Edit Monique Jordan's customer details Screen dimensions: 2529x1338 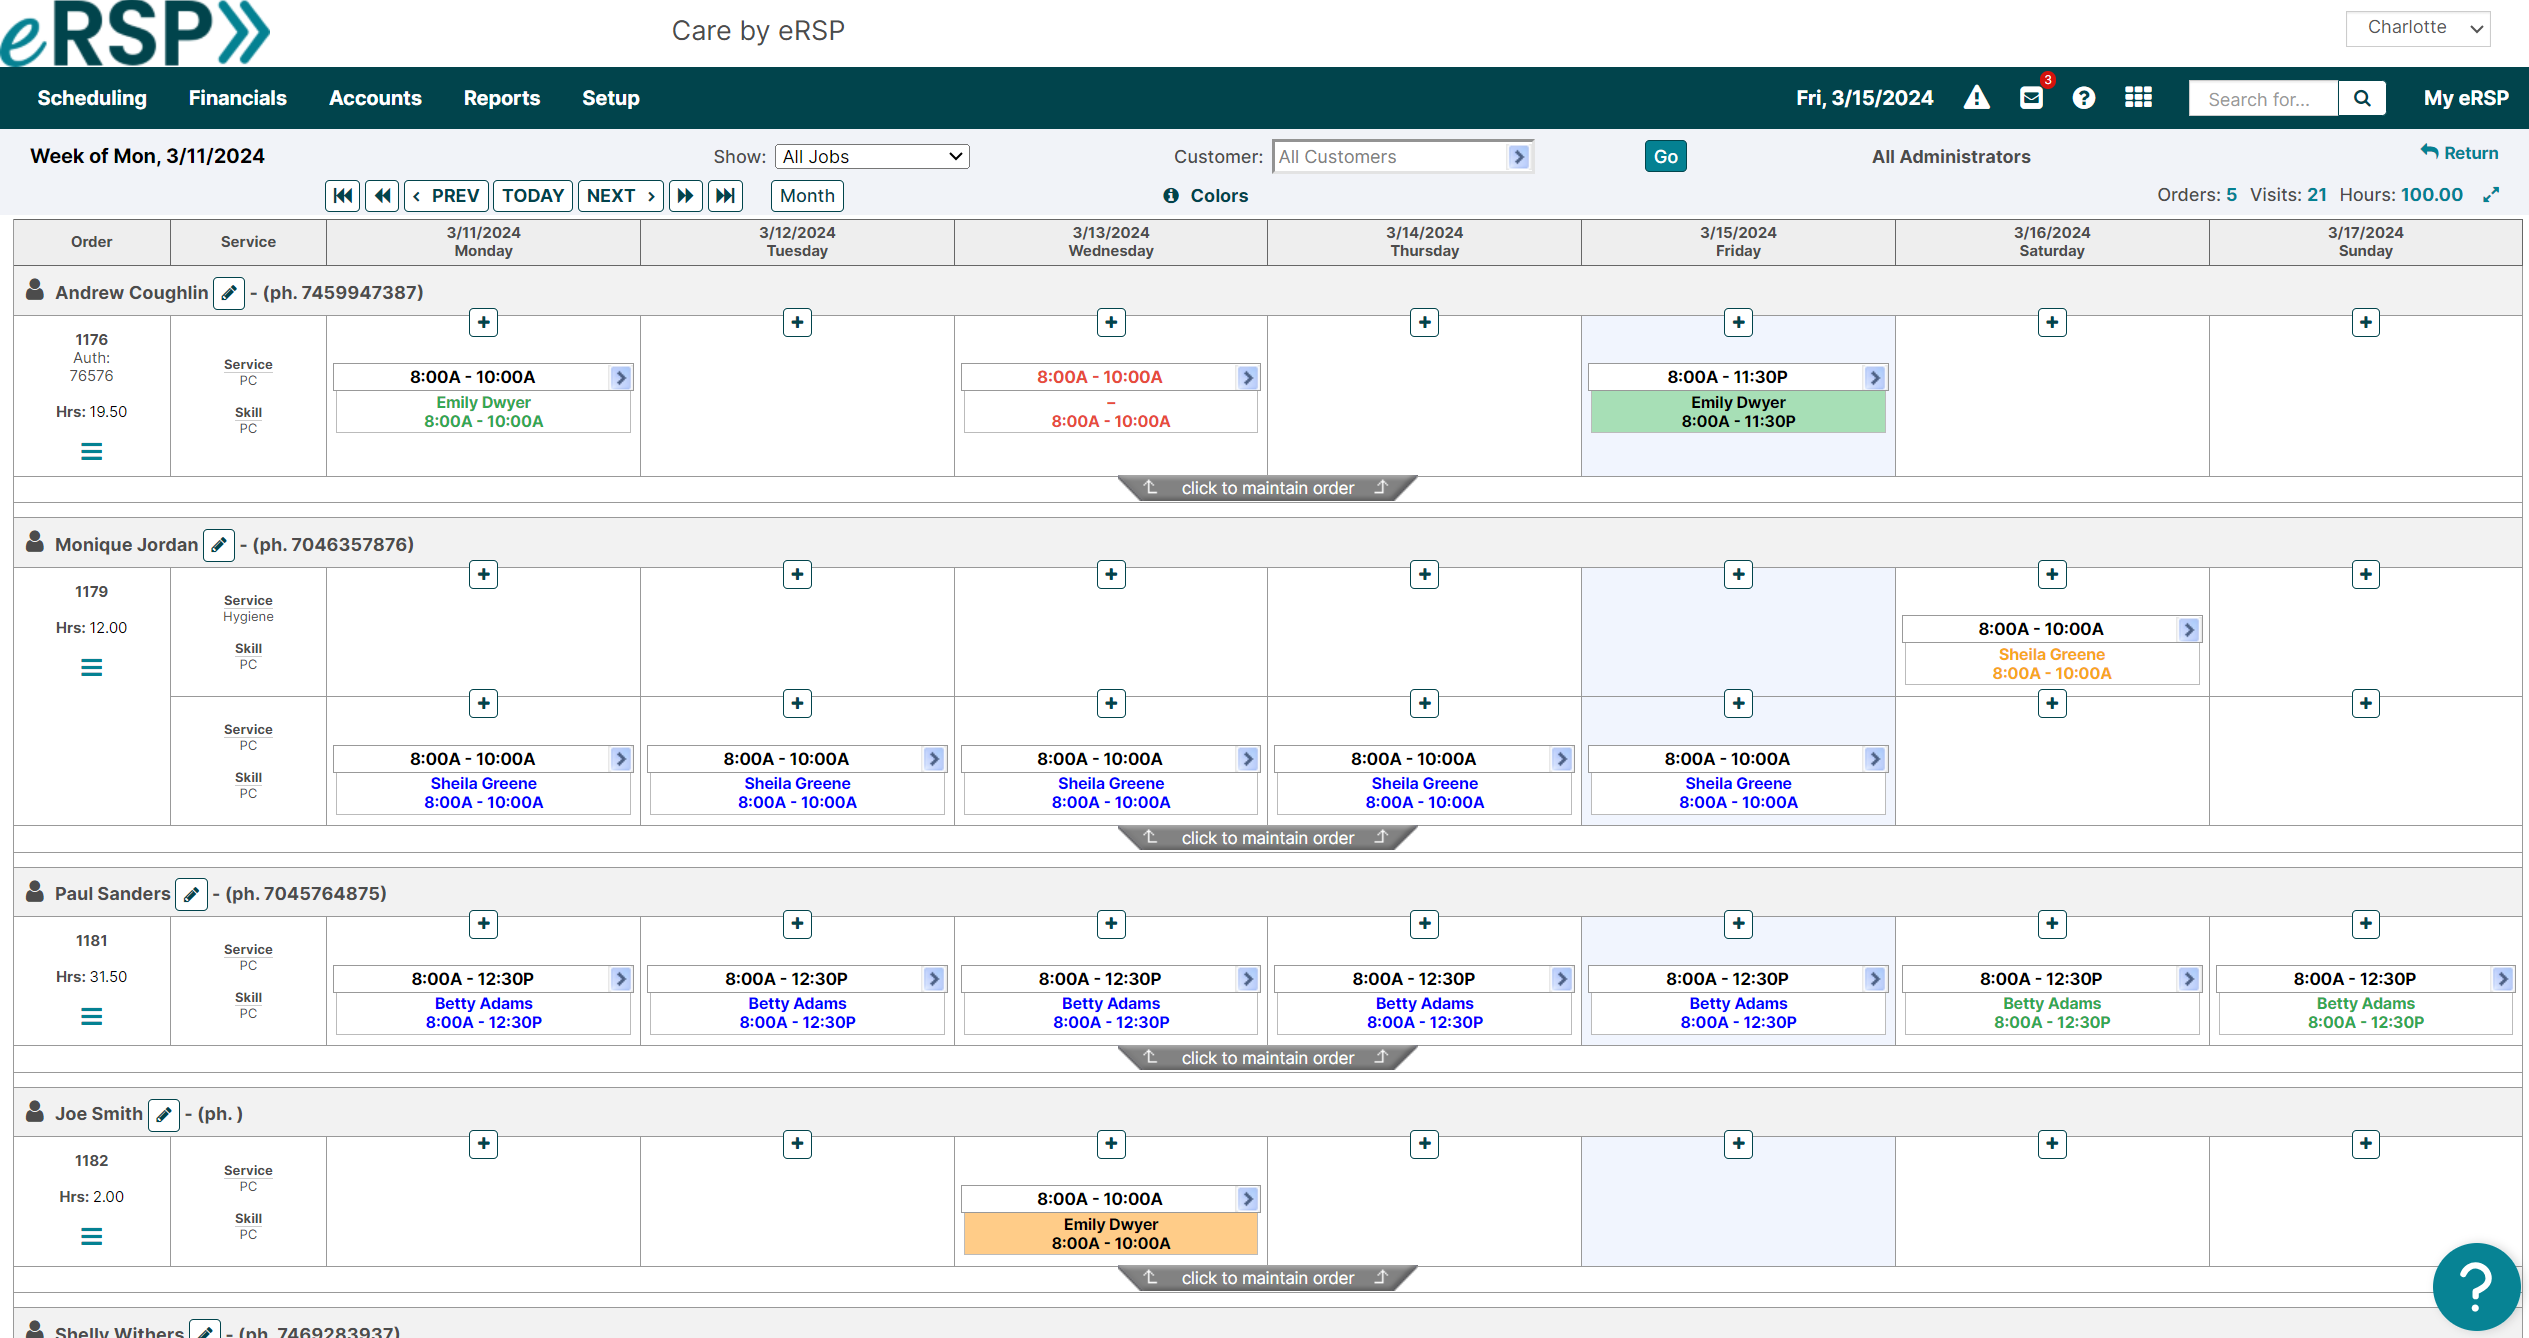tap(219, 544)
